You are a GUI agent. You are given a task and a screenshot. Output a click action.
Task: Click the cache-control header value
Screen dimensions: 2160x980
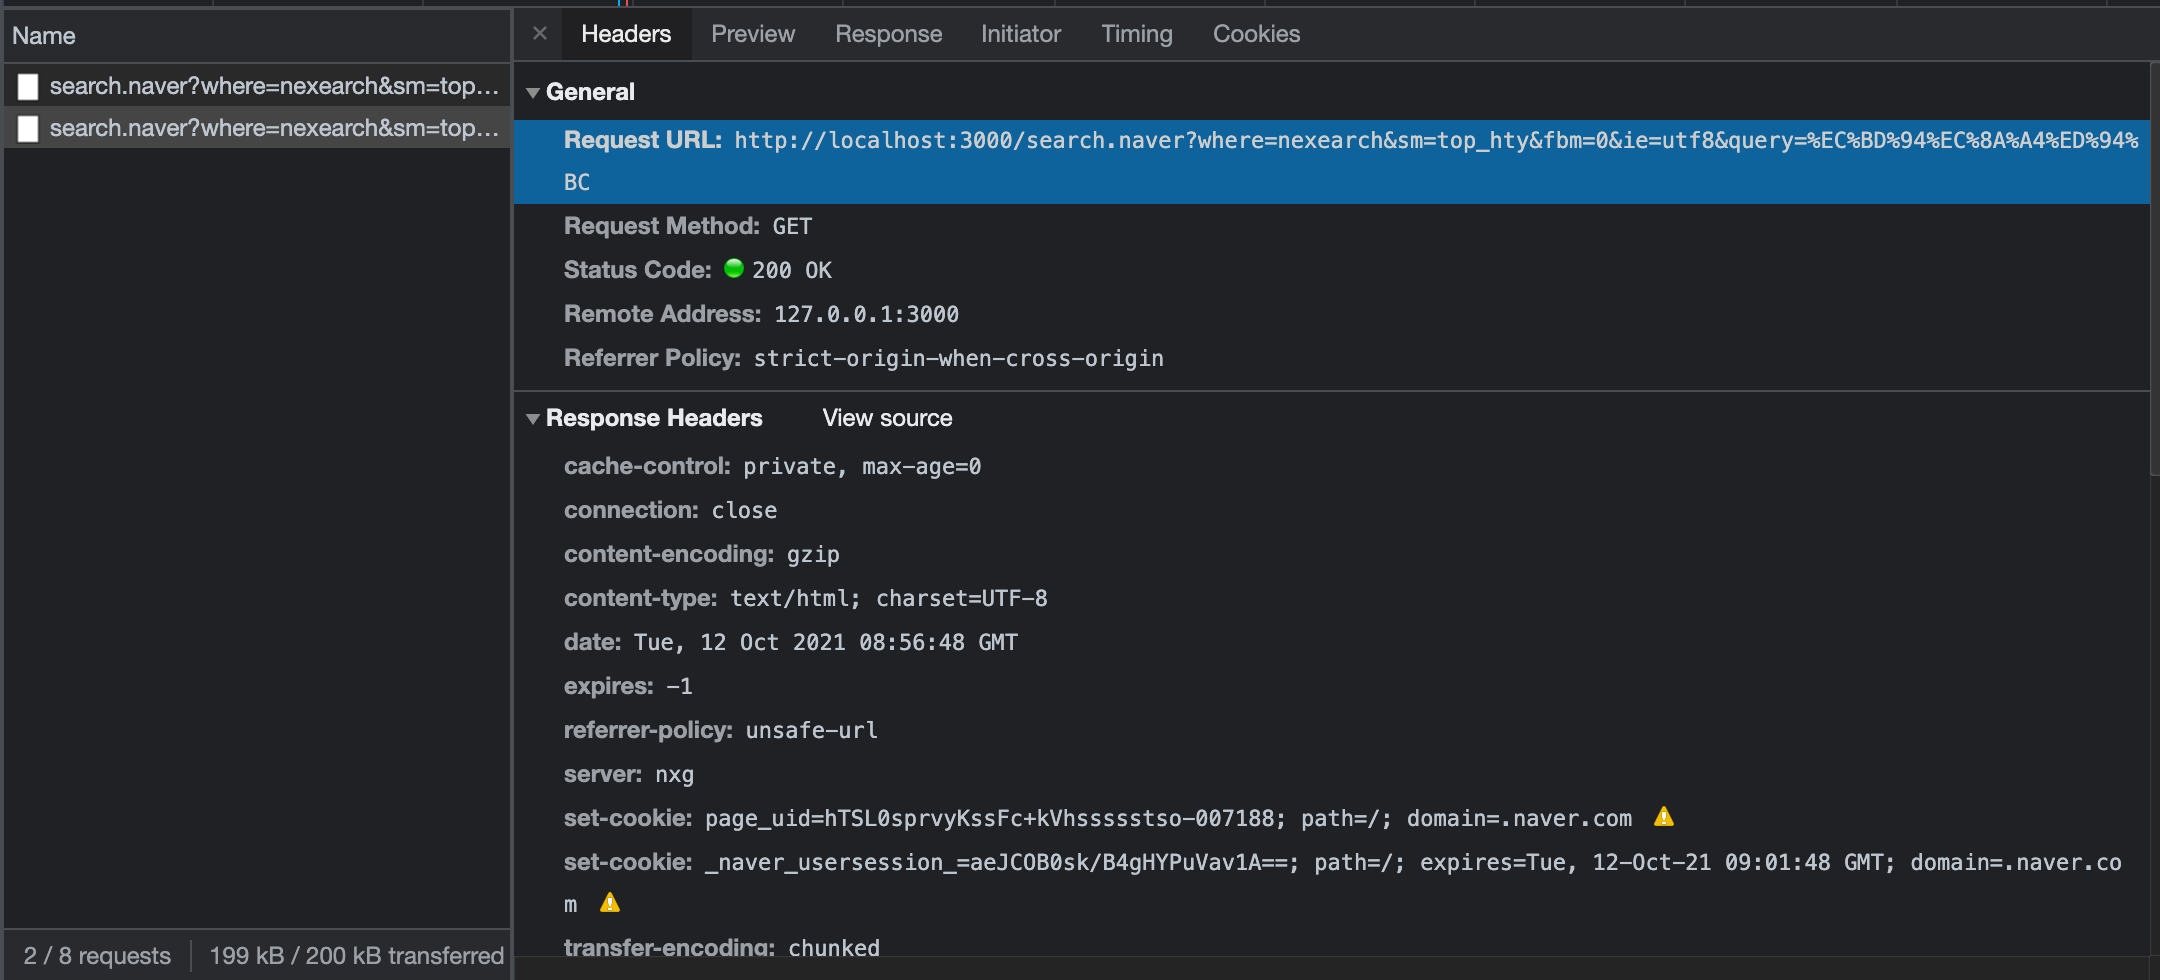(x=862, y=466)
